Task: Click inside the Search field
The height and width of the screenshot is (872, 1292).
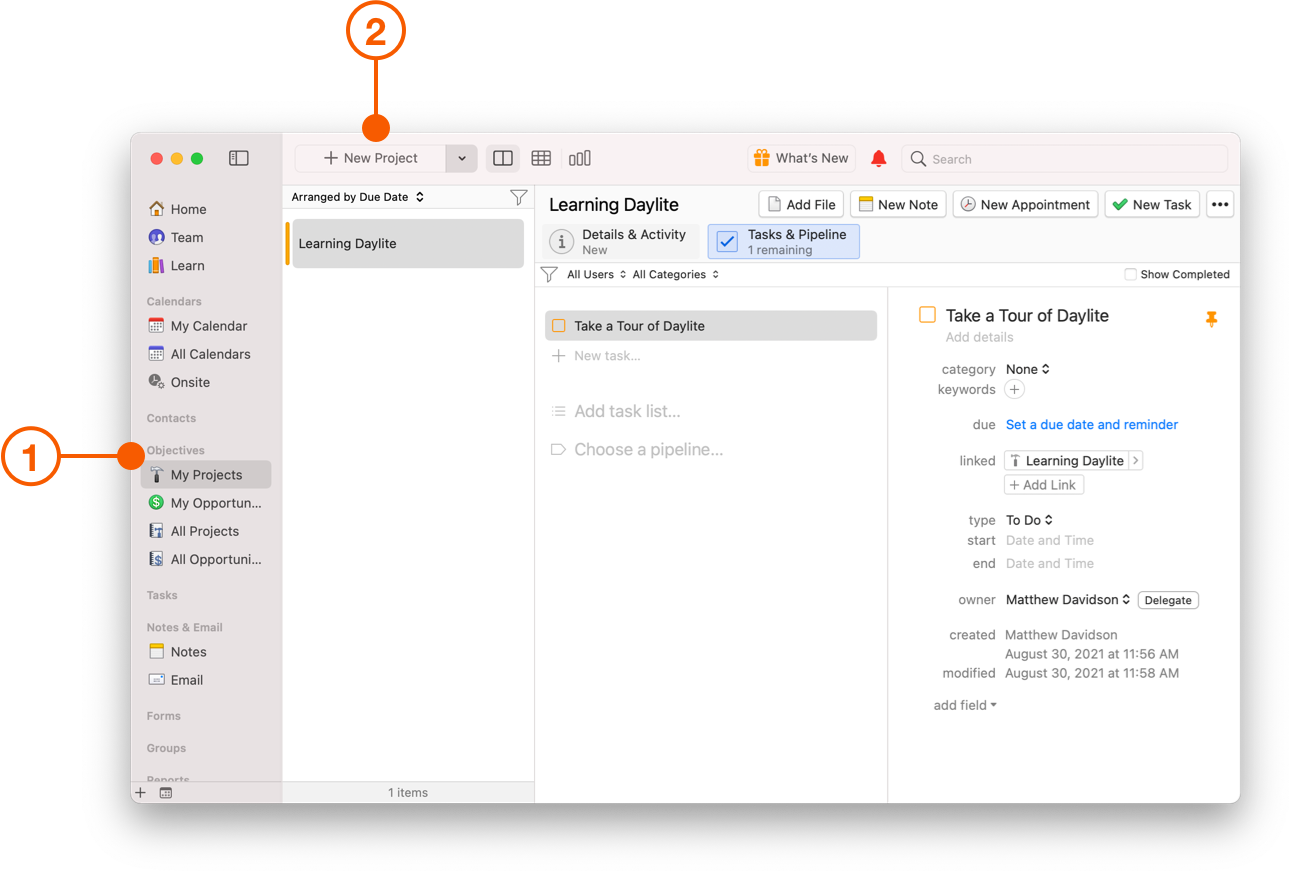Action: (1065, 158)
